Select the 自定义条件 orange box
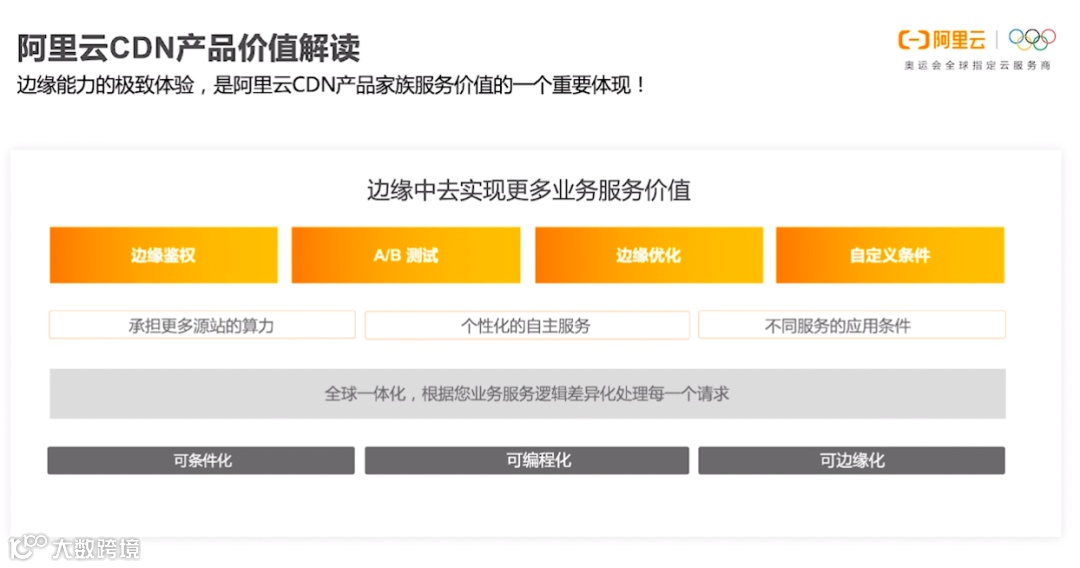 point(890,255)
